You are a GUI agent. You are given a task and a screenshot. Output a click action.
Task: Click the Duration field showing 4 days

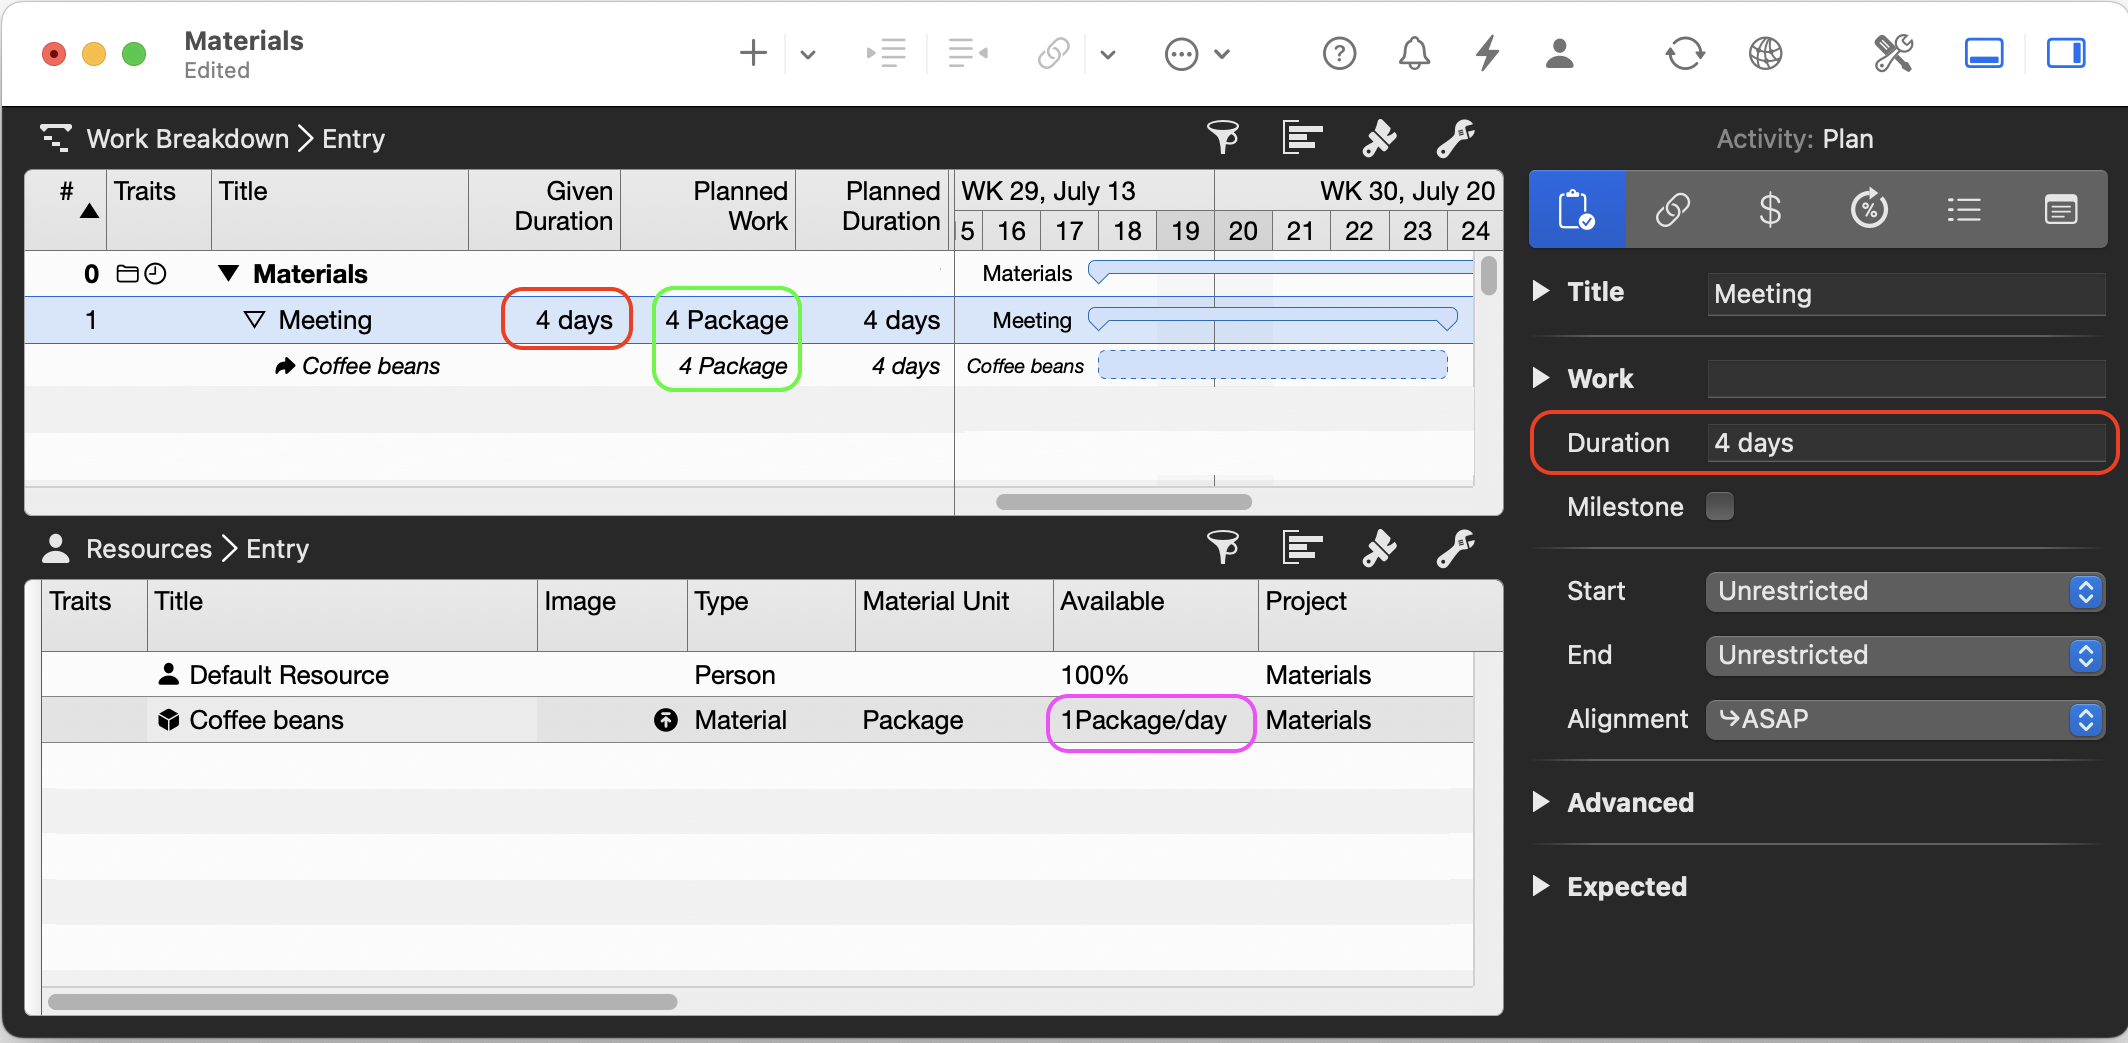tap(1904, 443)
